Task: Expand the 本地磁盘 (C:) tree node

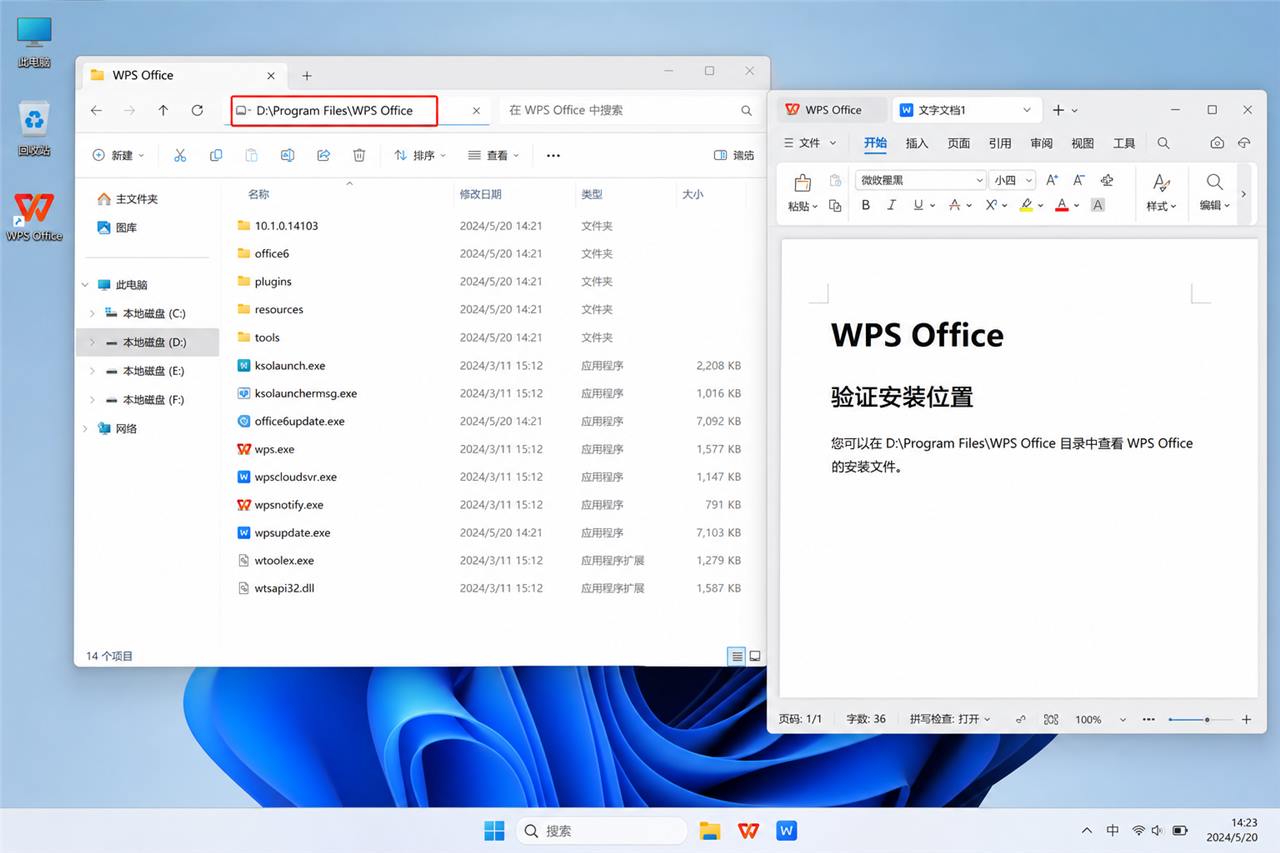Action: 92,313
